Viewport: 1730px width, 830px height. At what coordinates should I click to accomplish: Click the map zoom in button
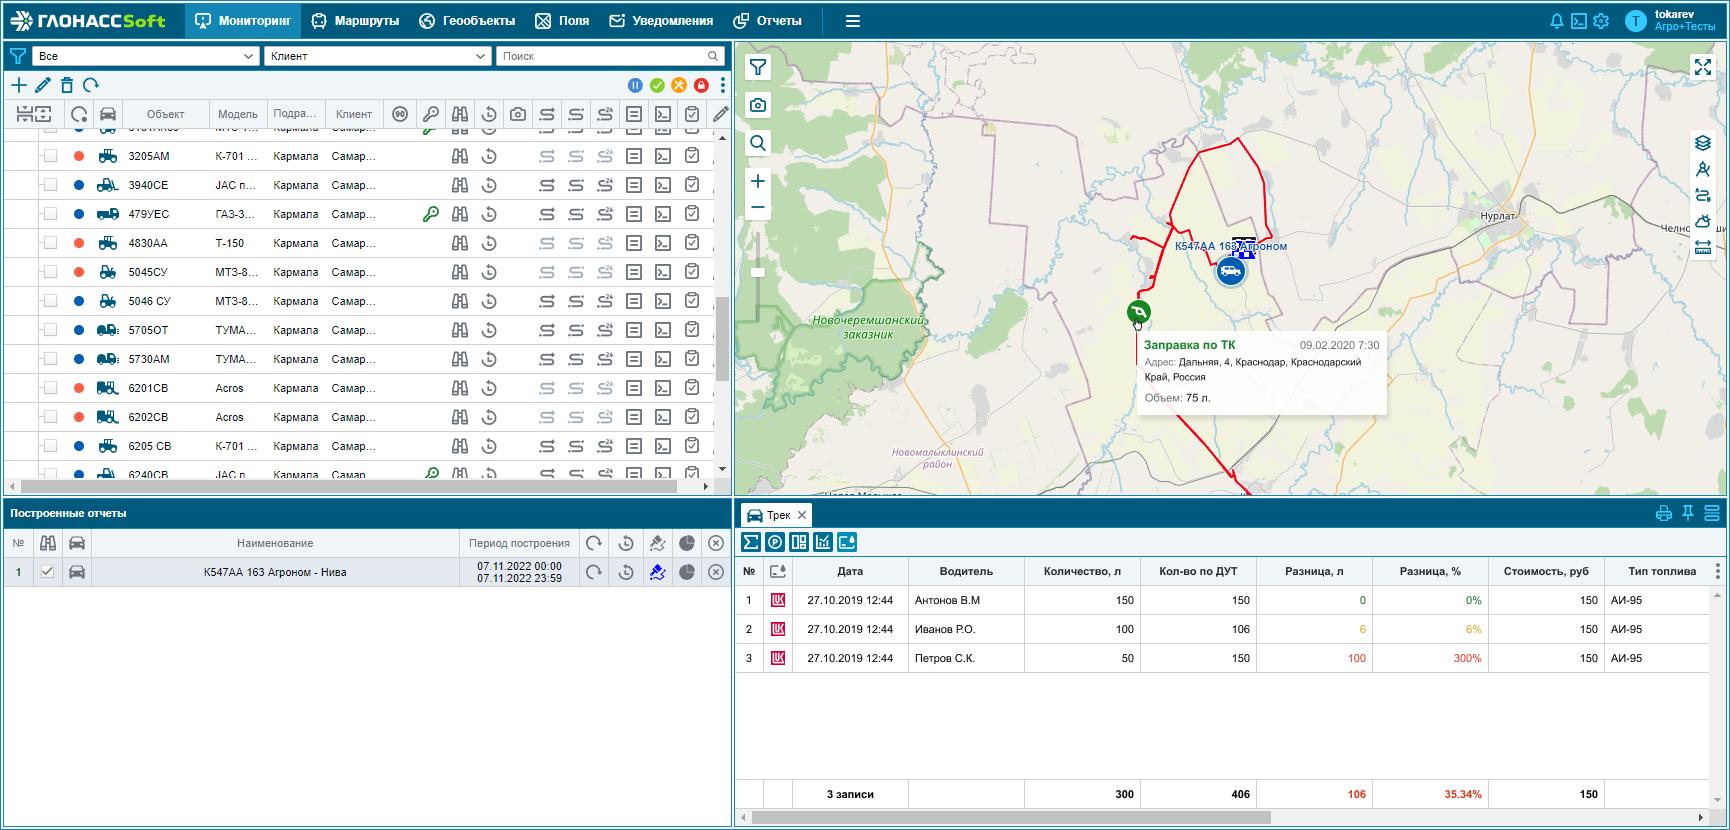tap(758, 181)
